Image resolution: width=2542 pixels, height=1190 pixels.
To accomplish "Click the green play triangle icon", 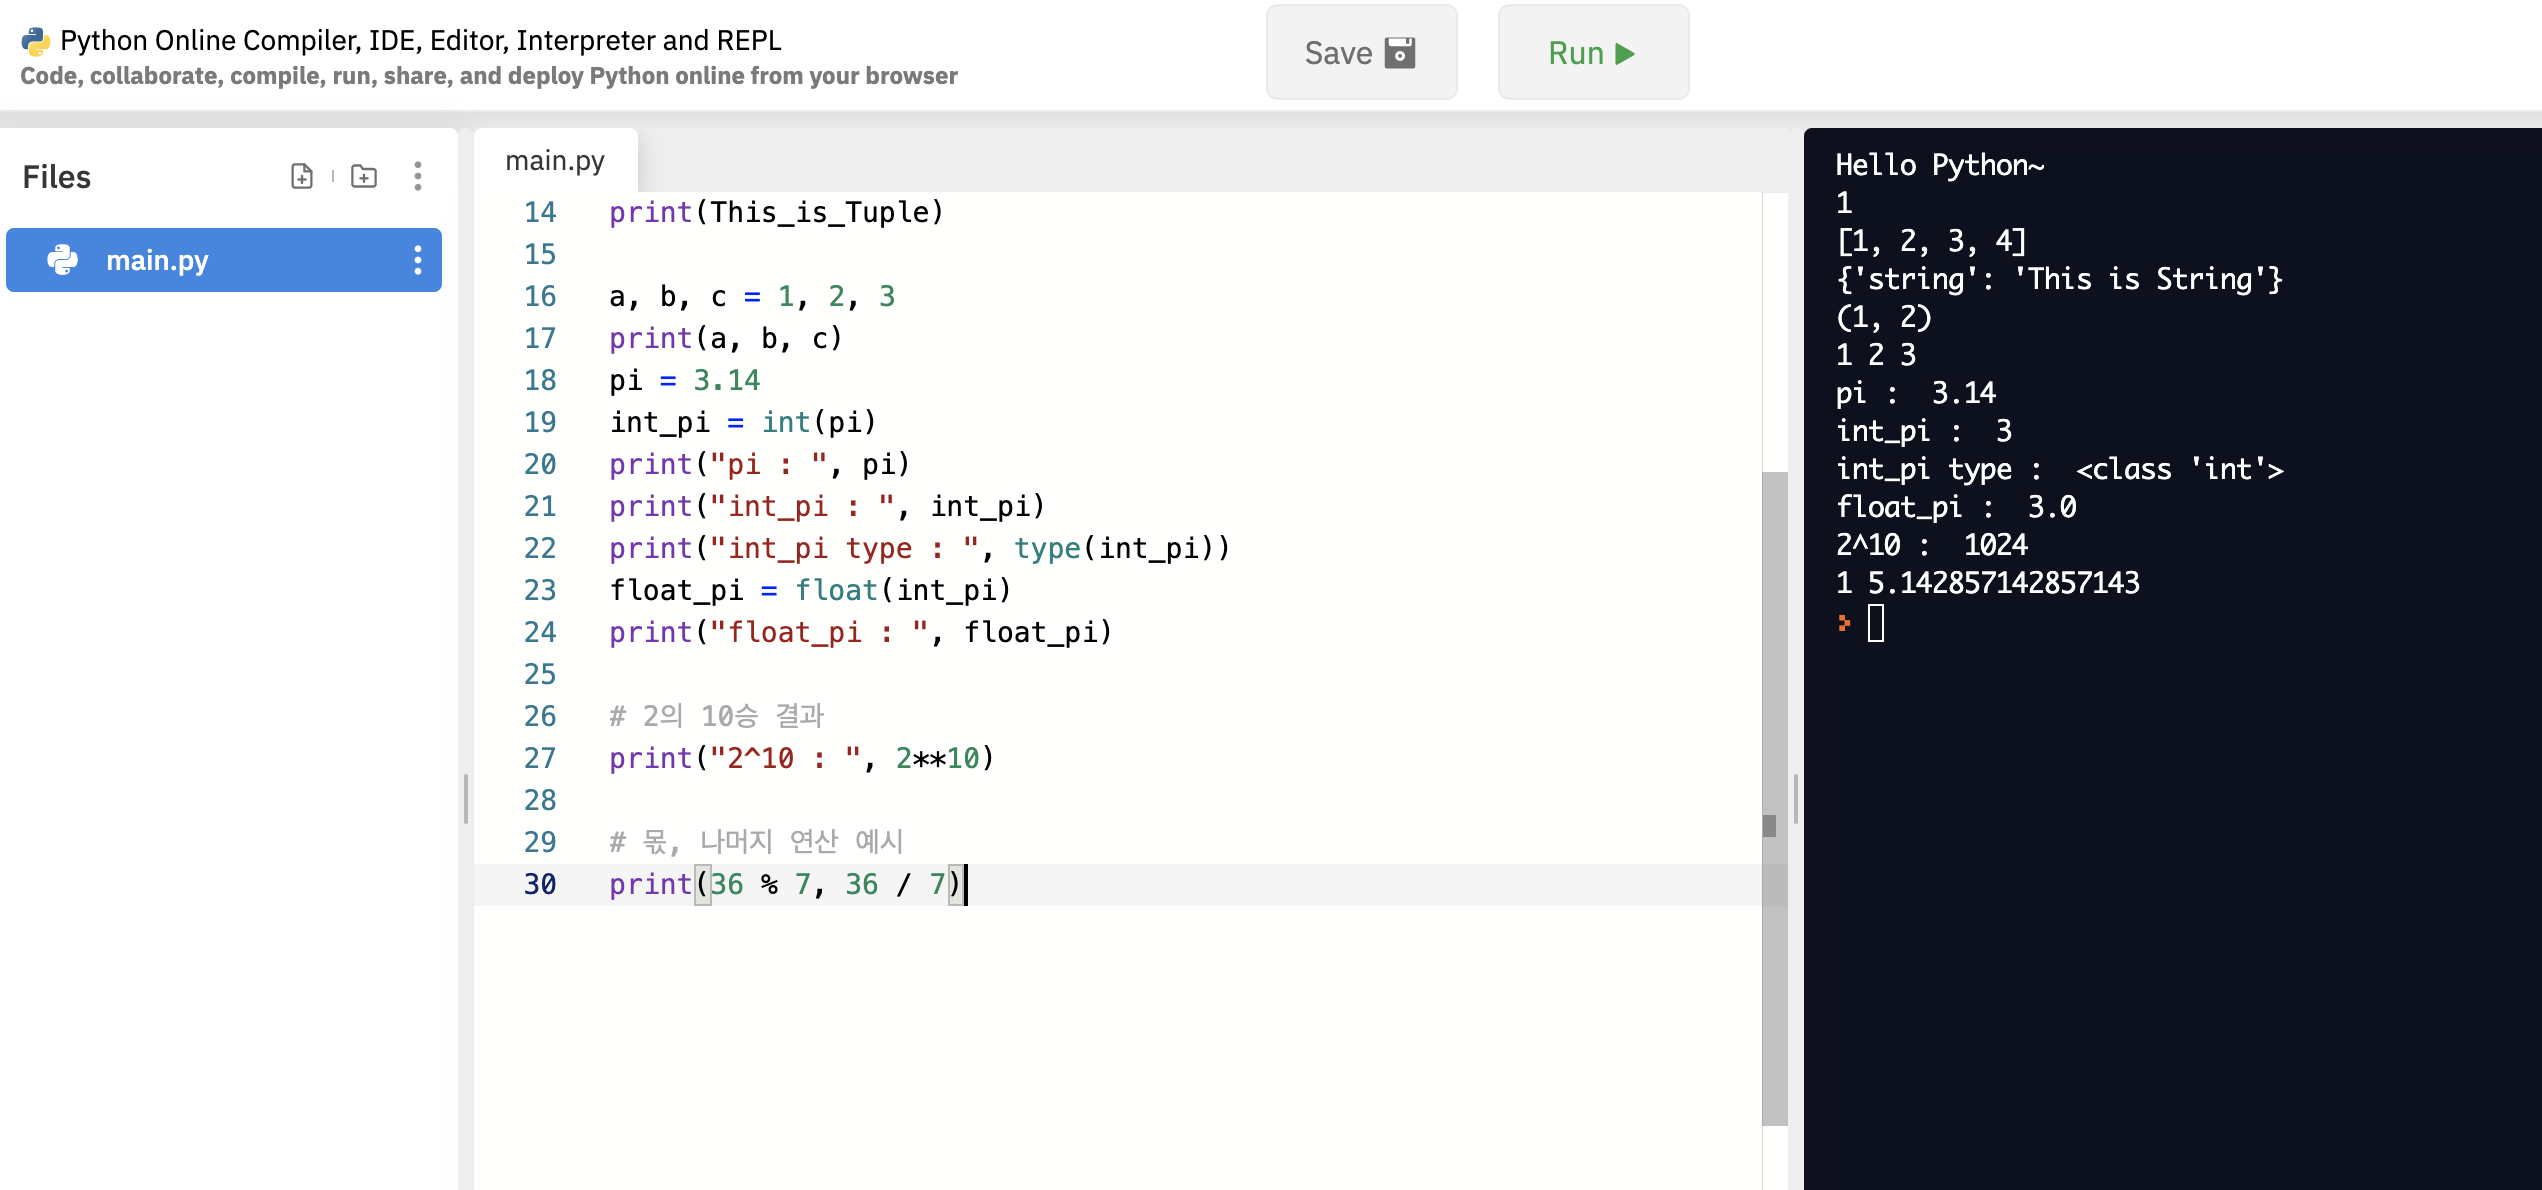I will point(1625,53).
